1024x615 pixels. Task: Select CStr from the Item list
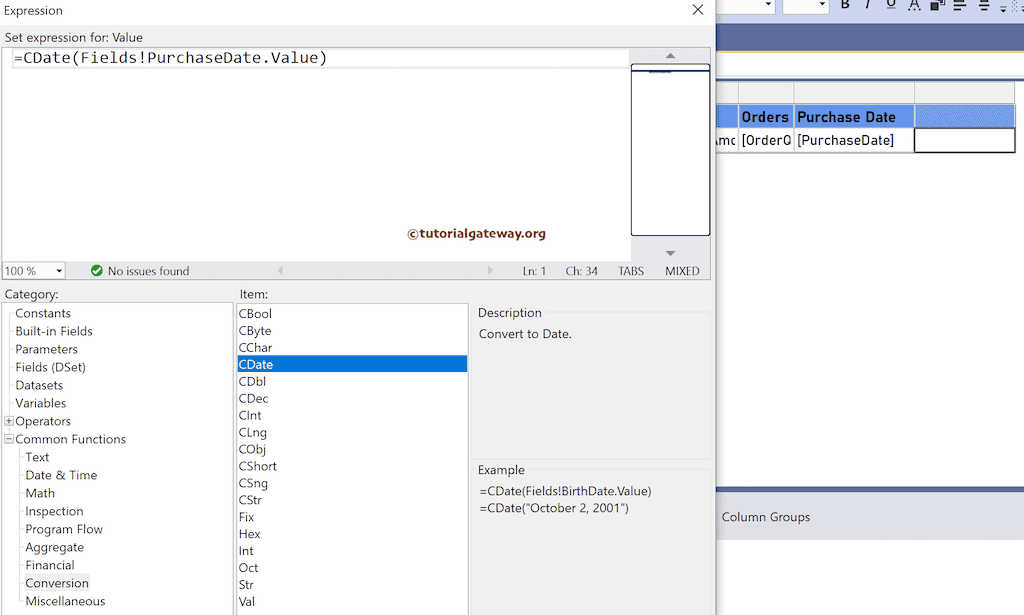coord(252,500)
